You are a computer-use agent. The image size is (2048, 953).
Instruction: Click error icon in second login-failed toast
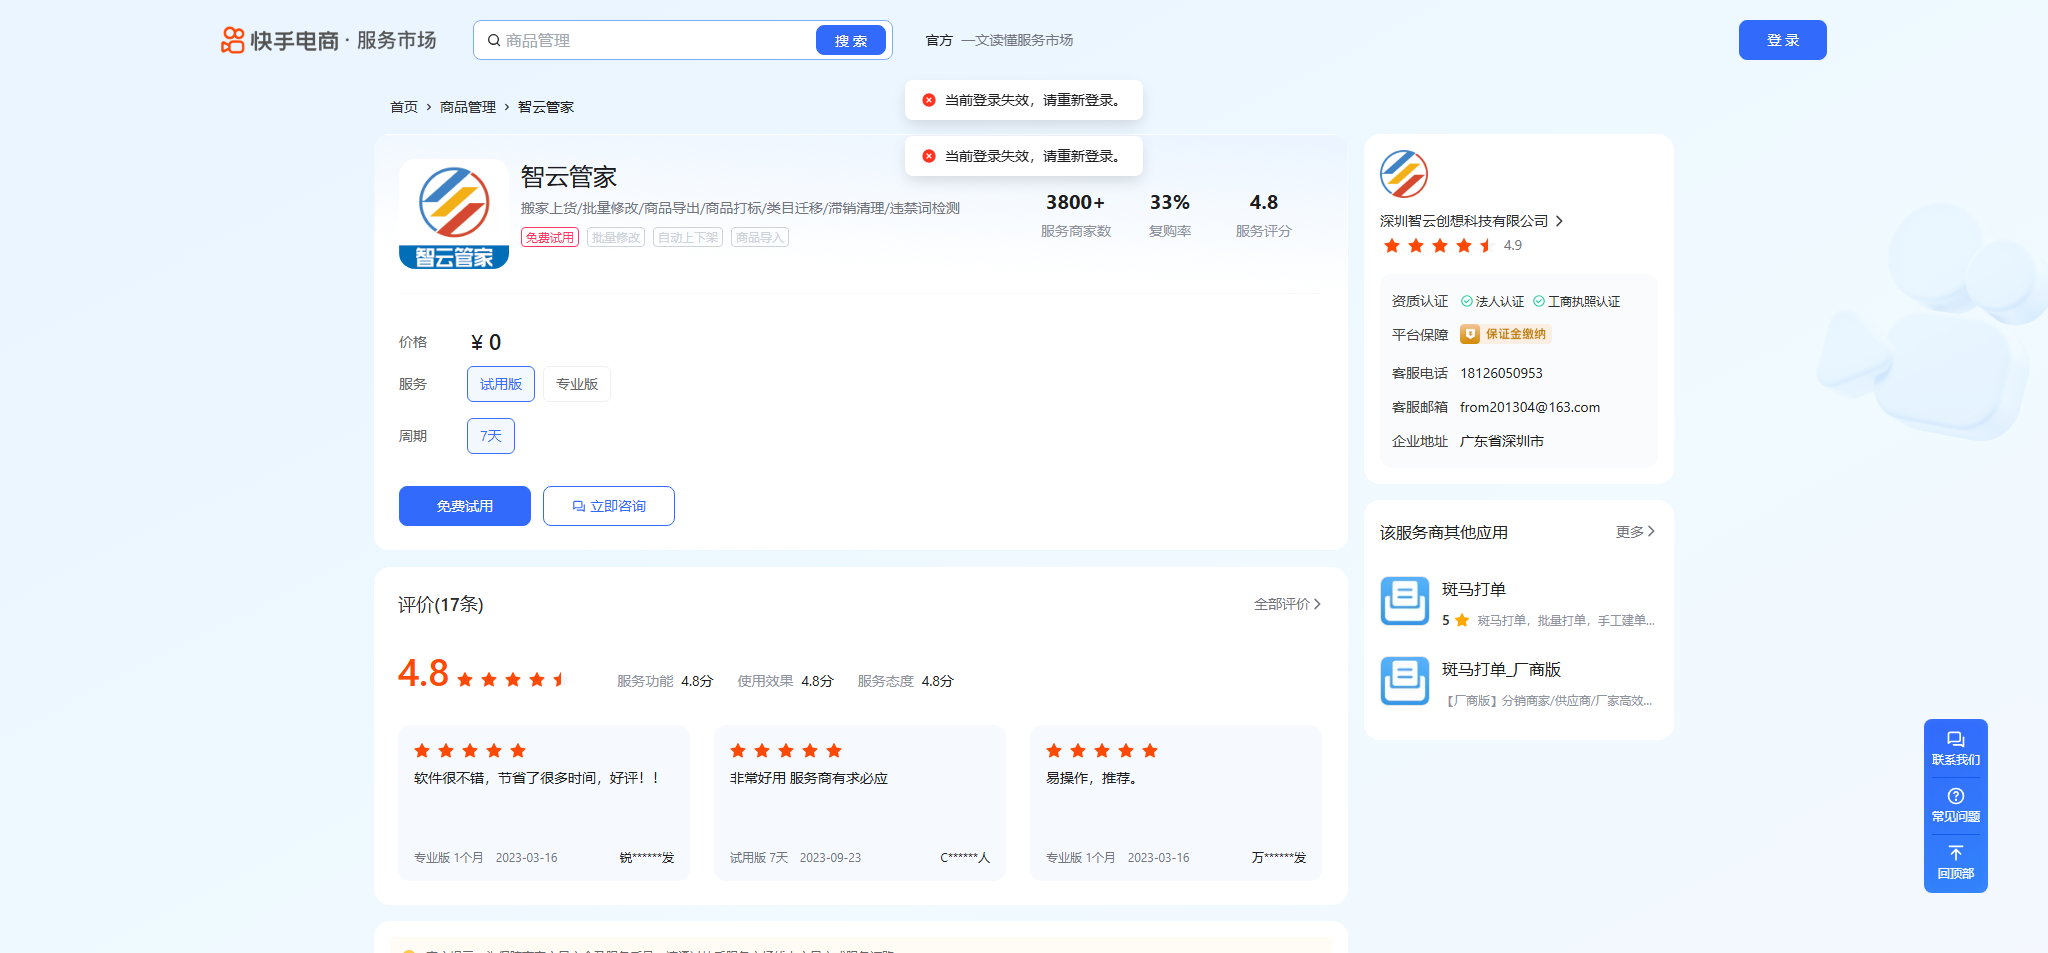[929, 156]
